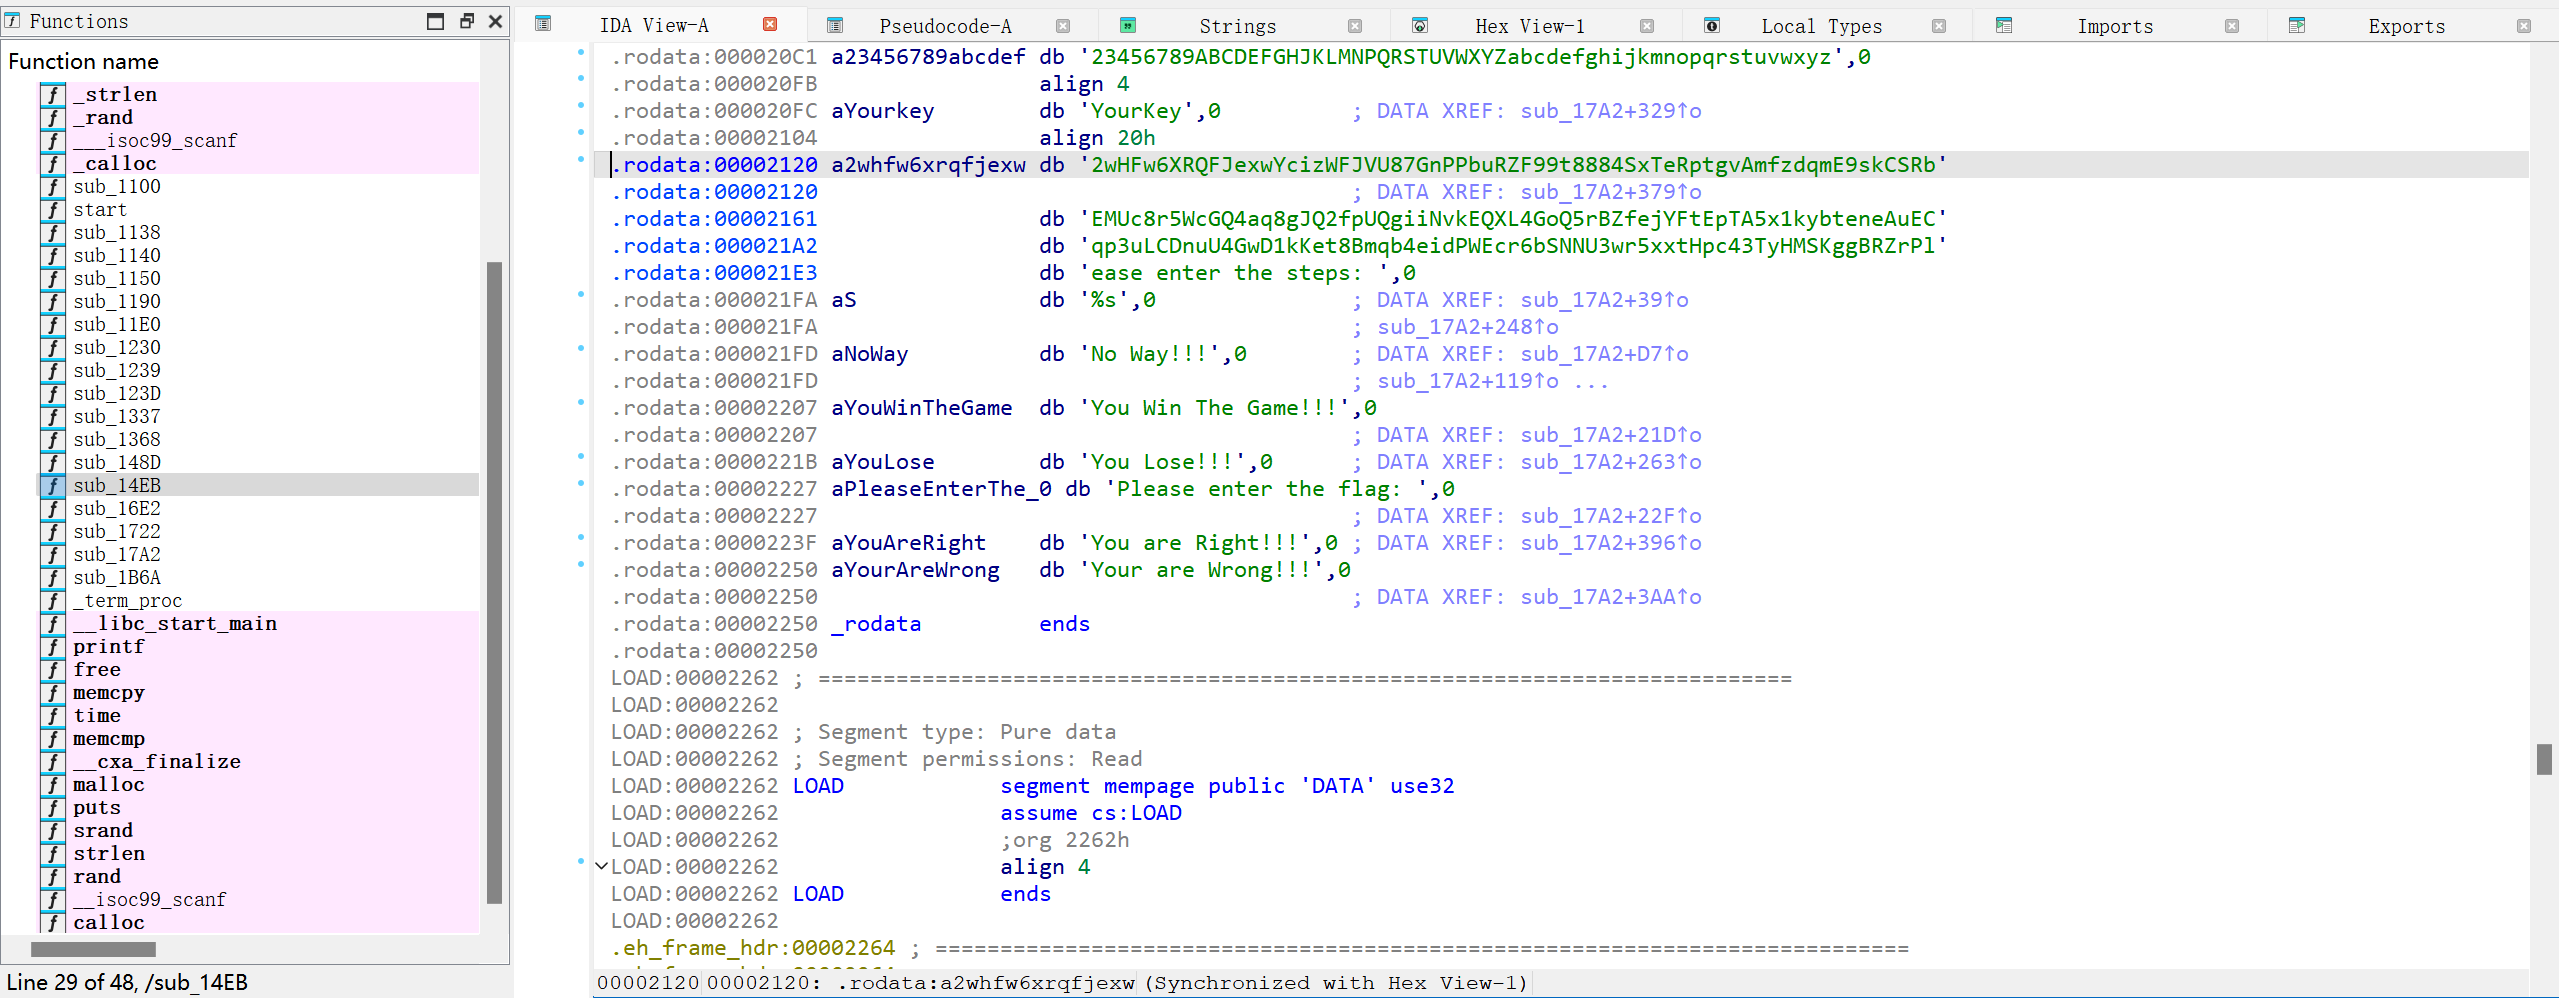
Task: Float the Functions panel window
Action: click(466, 21)
